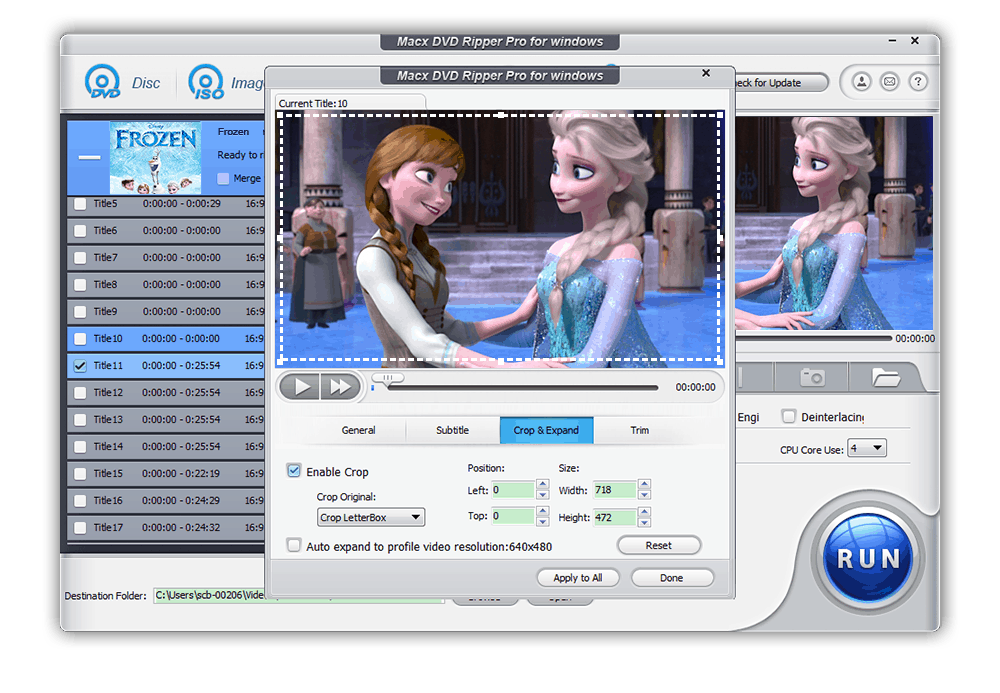Increase the crop Height value
The width and height of the screenshot is (1000, 693).
click(644, 512)
